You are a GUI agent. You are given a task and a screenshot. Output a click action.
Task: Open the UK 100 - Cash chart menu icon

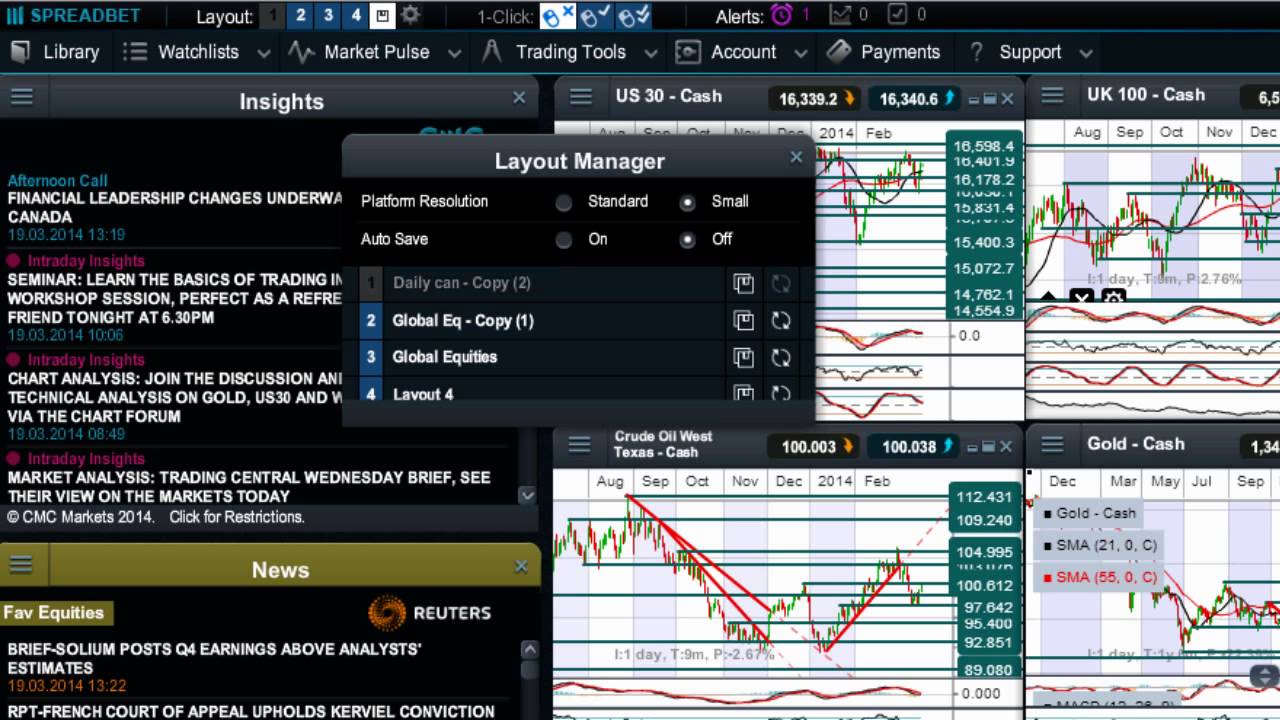click(1052, 95)
